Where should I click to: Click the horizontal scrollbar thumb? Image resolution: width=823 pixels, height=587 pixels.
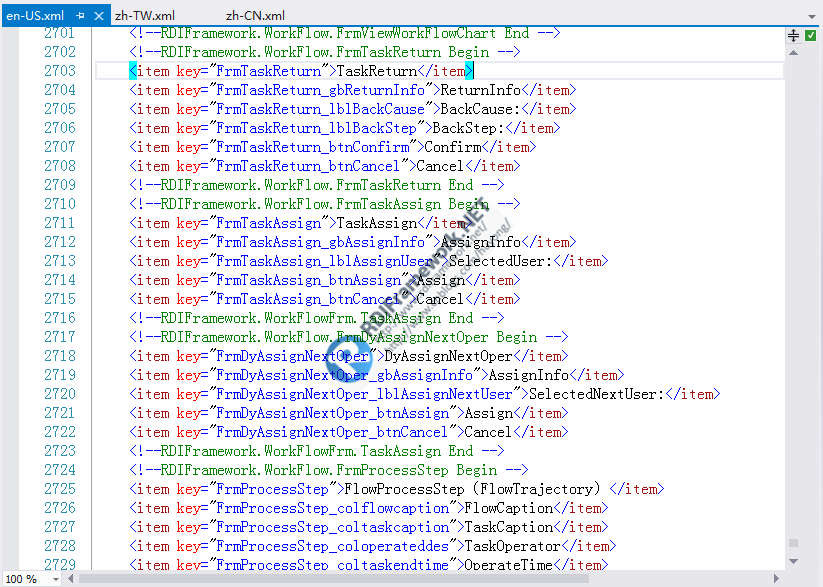(334, 579)
